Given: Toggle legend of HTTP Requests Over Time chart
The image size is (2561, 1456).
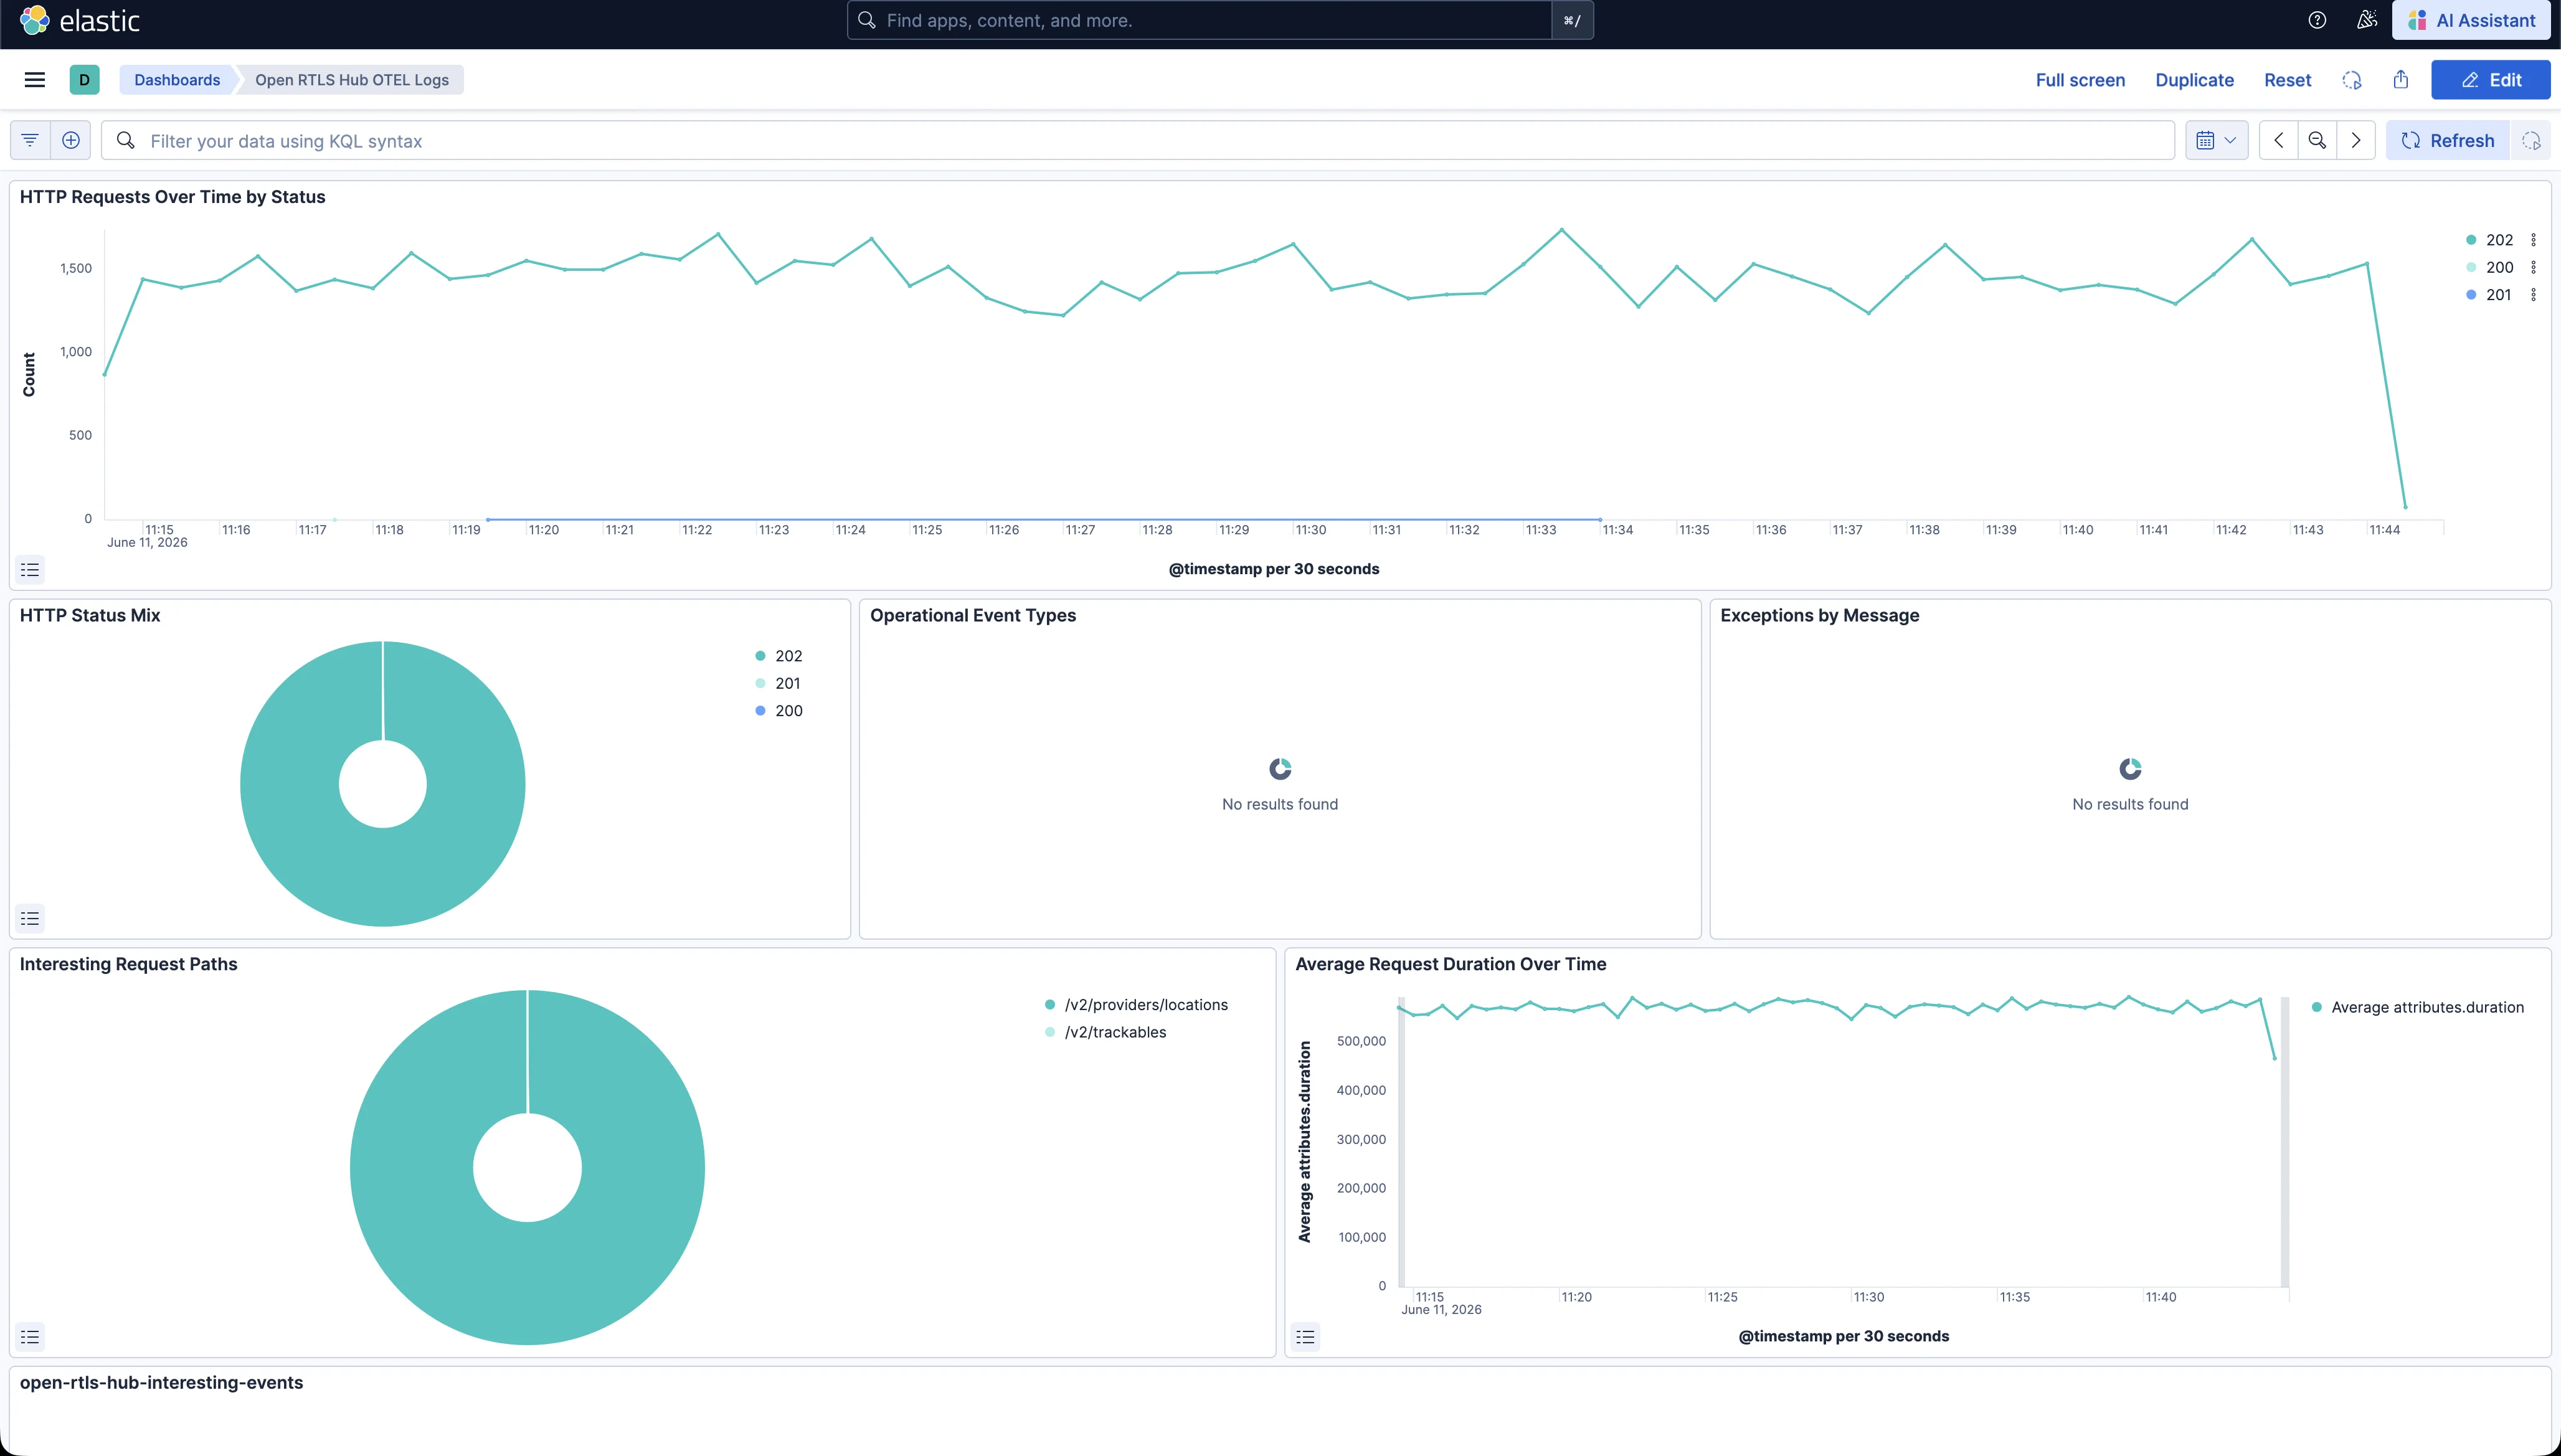Looking at the screenshot, I should (x=30, y=569).
